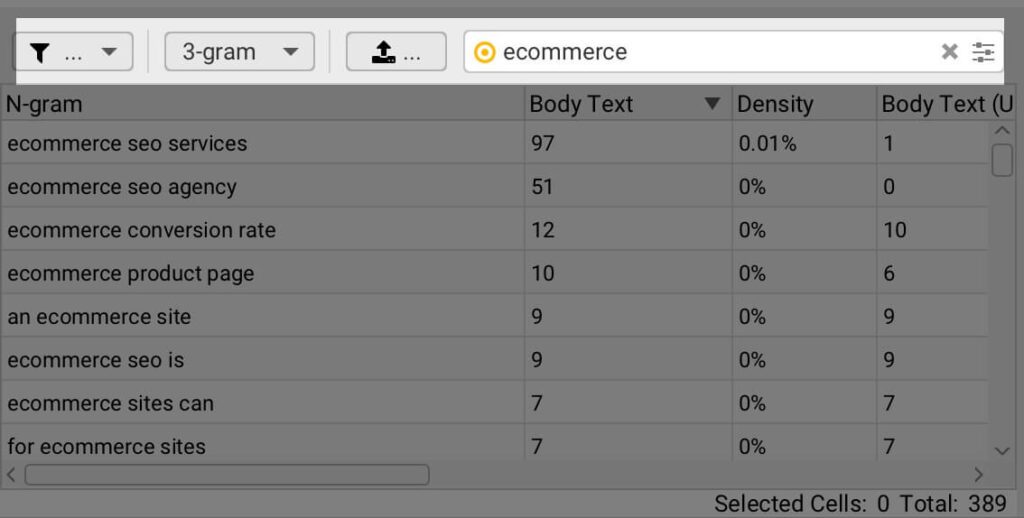Screen dimensions: 1024x518
Task: Click the horizontal scrollbar thumb
Action: coord(227,475)
